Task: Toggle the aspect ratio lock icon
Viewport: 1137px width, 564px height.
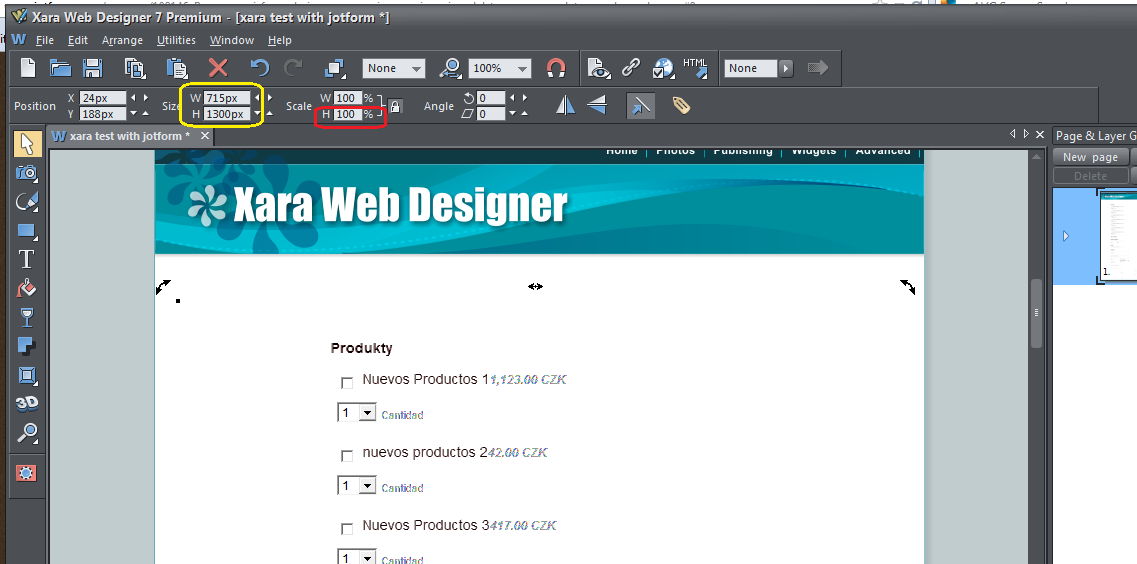Action: 395,106
